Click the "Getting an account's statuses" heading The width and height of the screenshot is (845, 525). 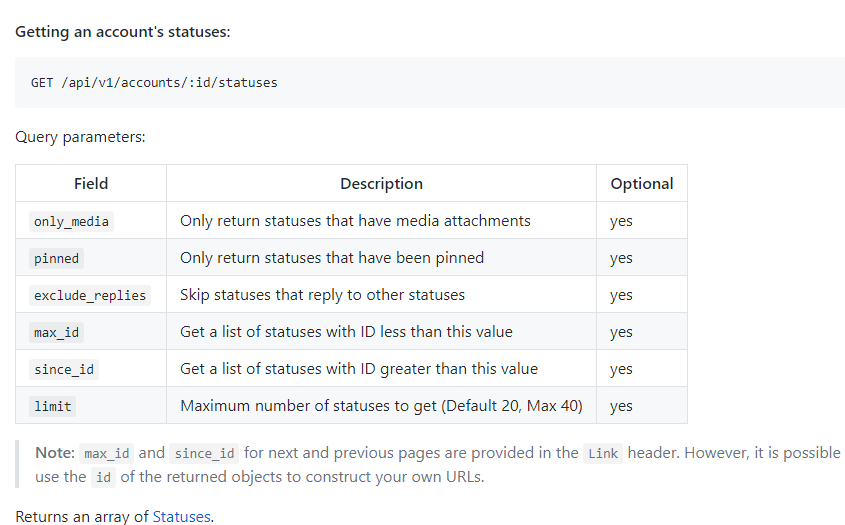(123, 31)
